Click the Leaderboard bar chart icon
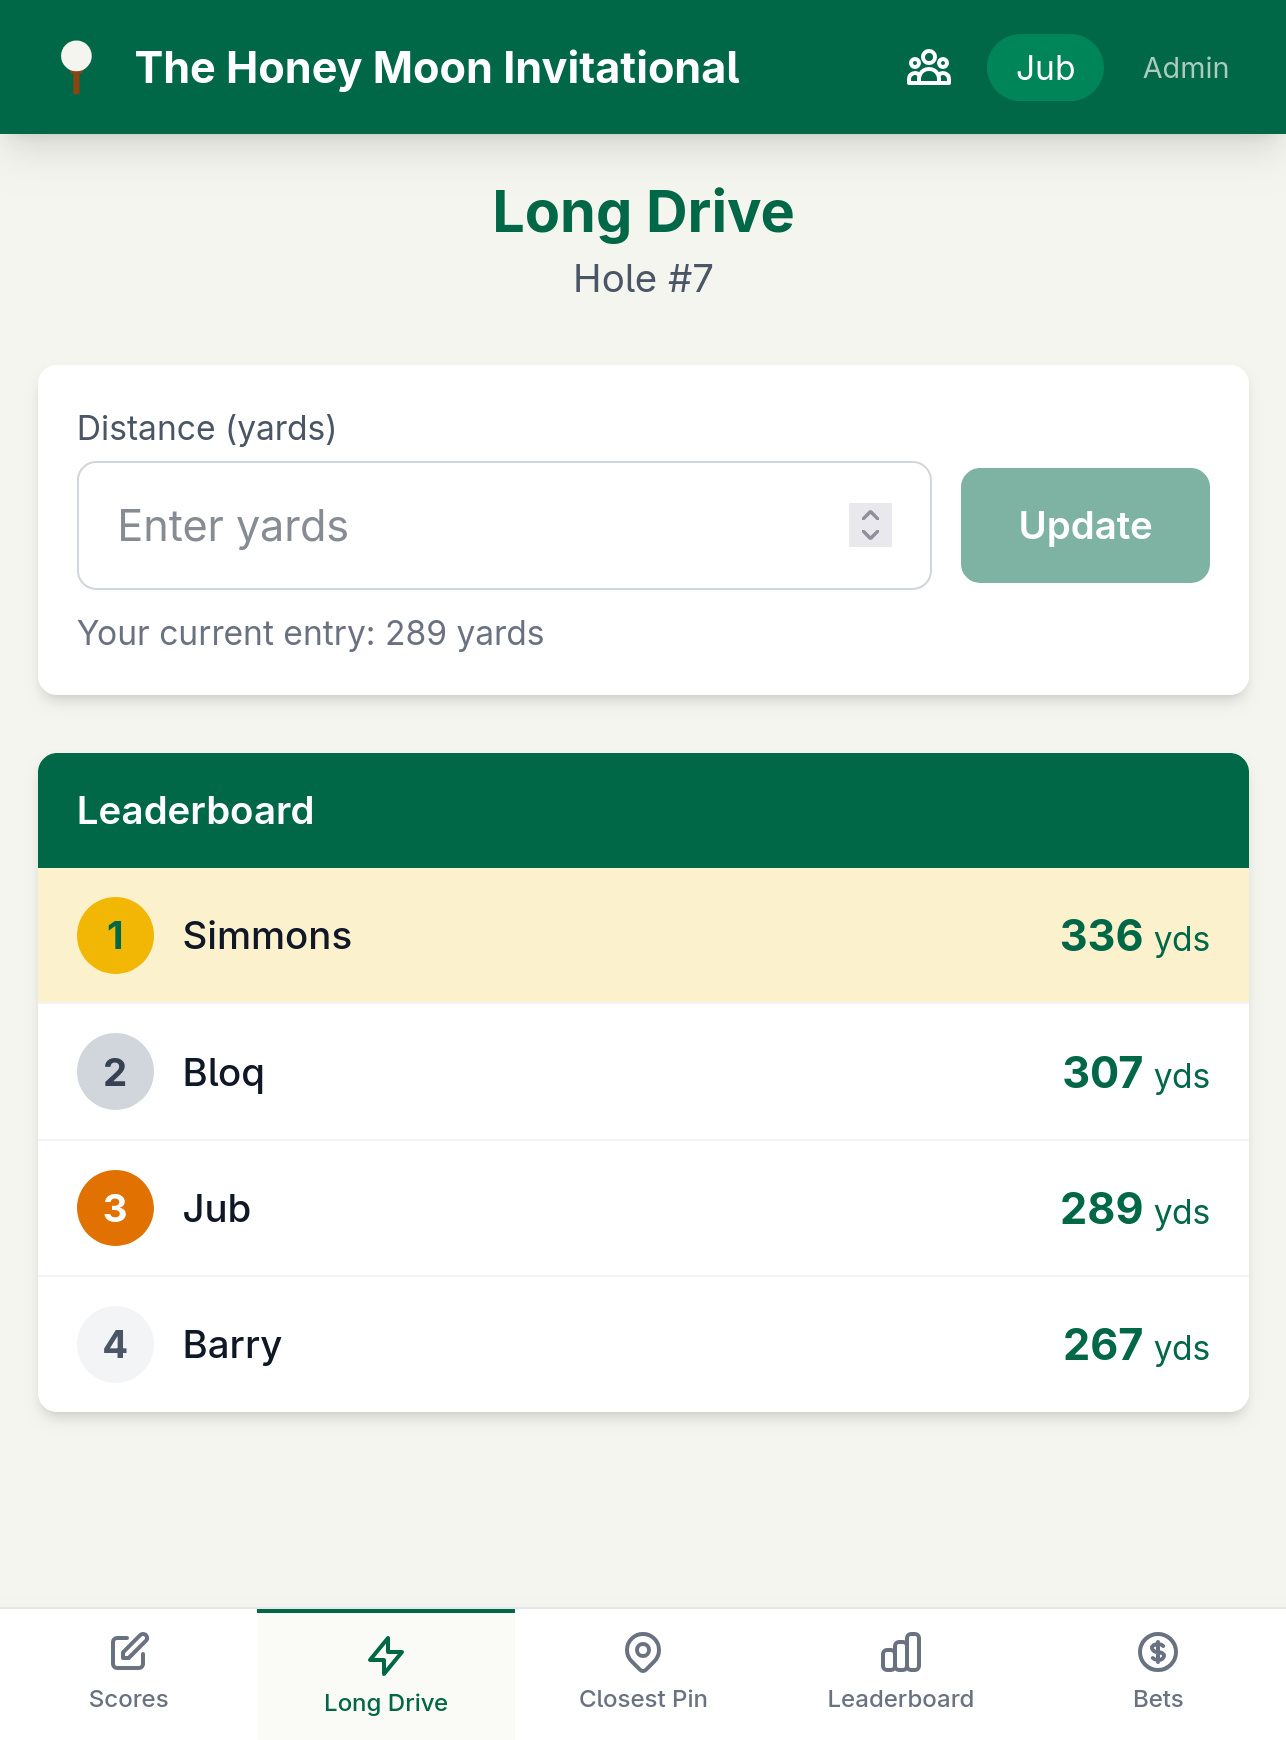 coord(900,1652)
